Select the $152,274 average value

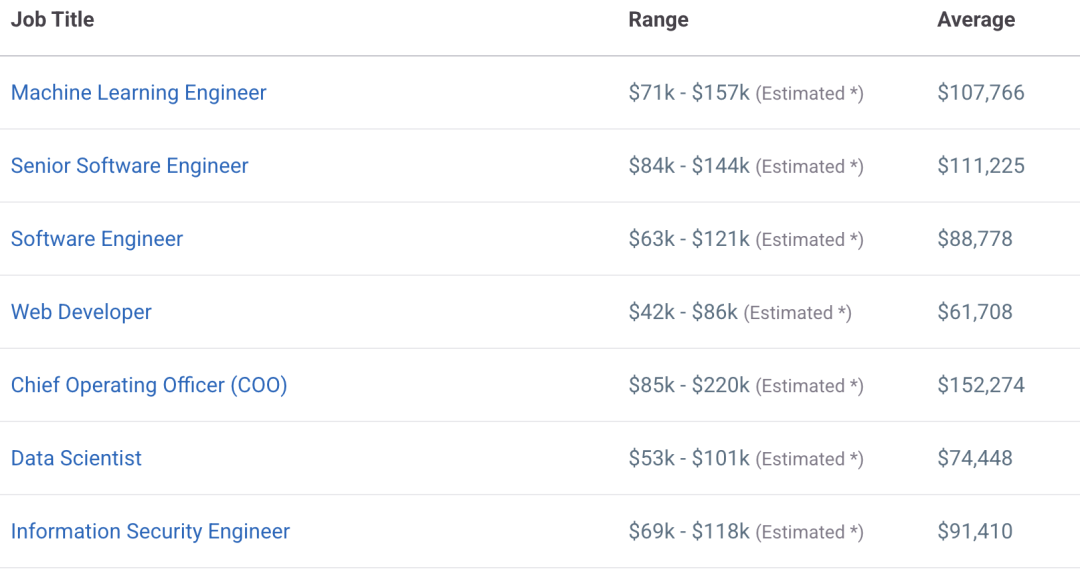click(x=981, y=385)
